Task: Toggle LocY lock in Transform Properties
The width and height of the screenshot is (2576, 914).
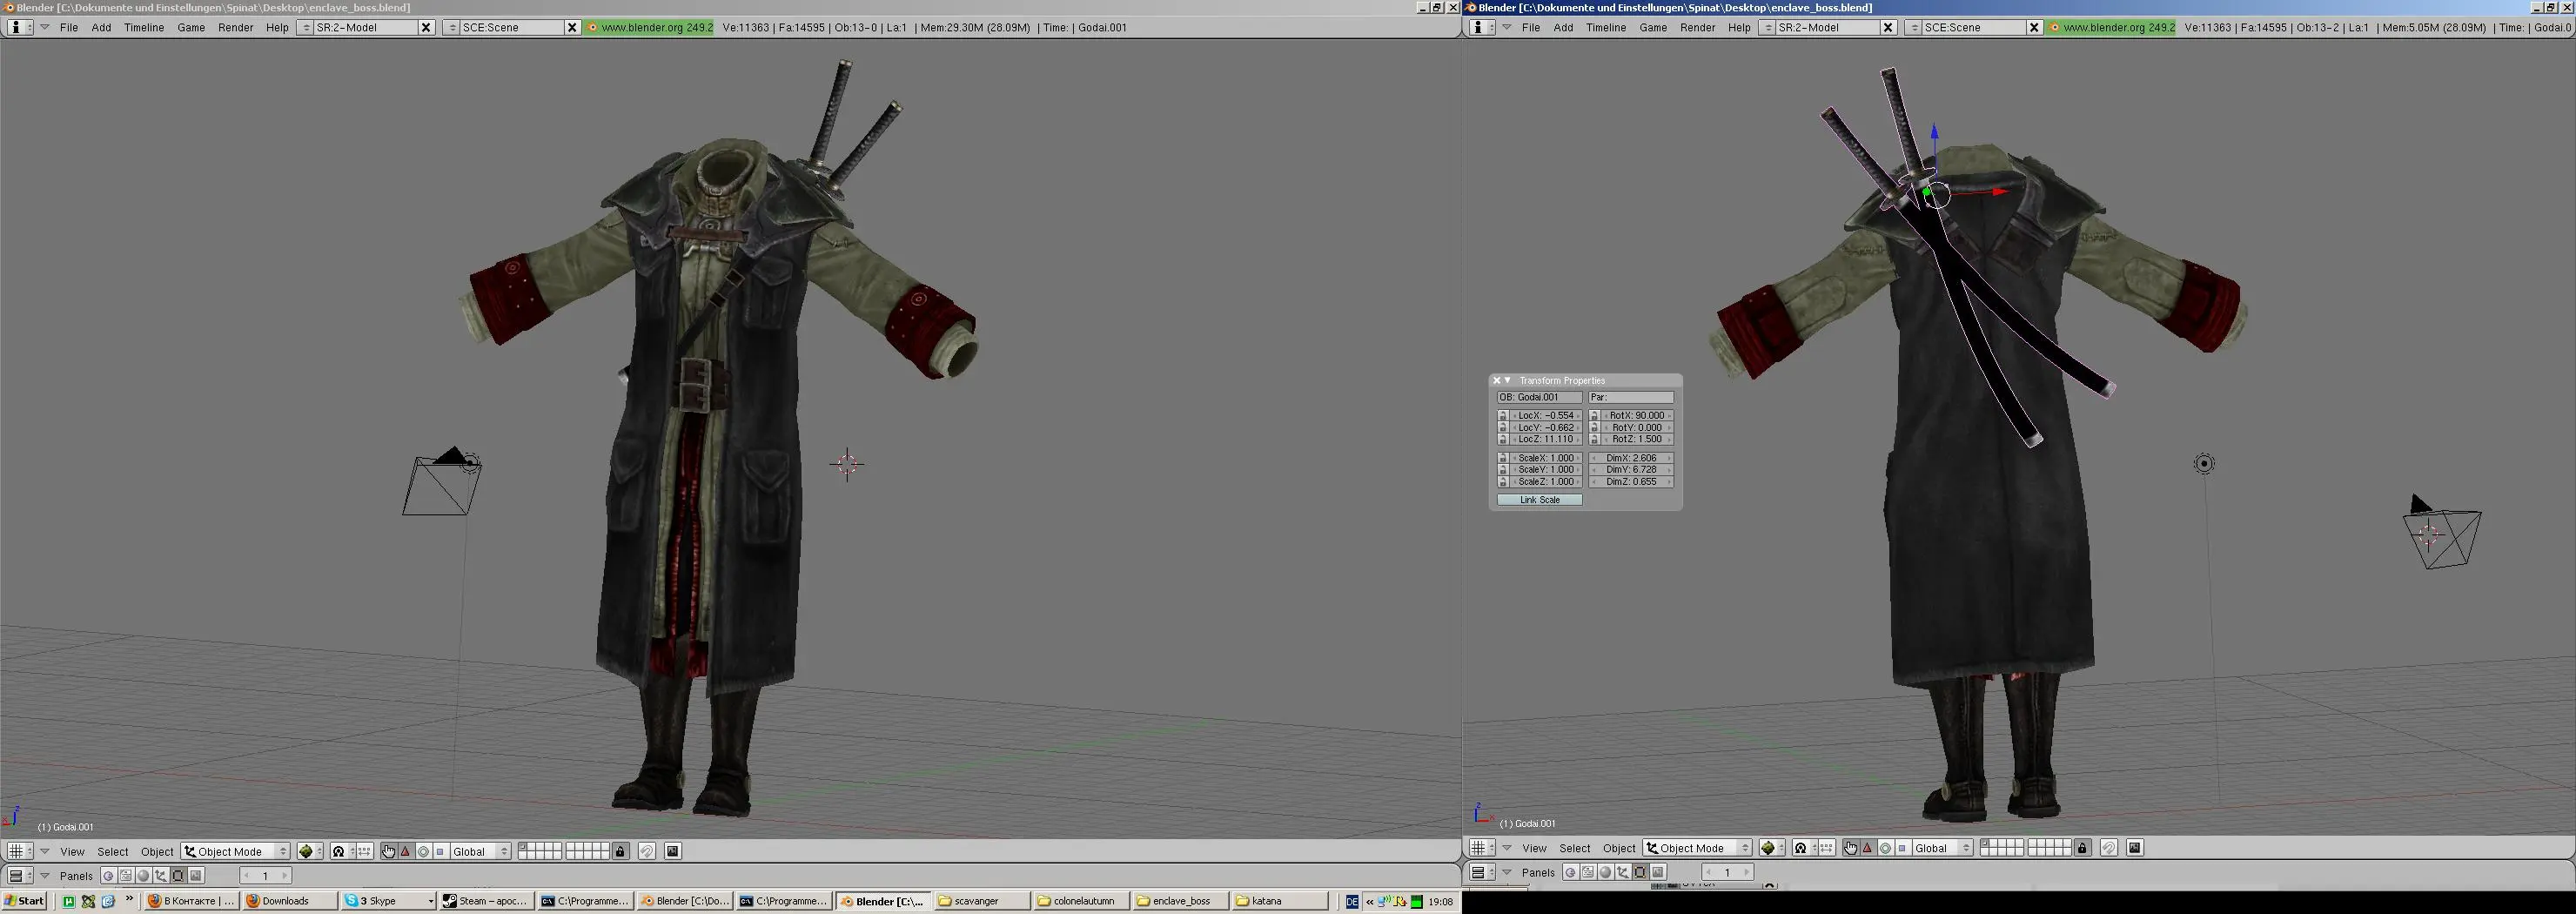Action: [1502, 427]
